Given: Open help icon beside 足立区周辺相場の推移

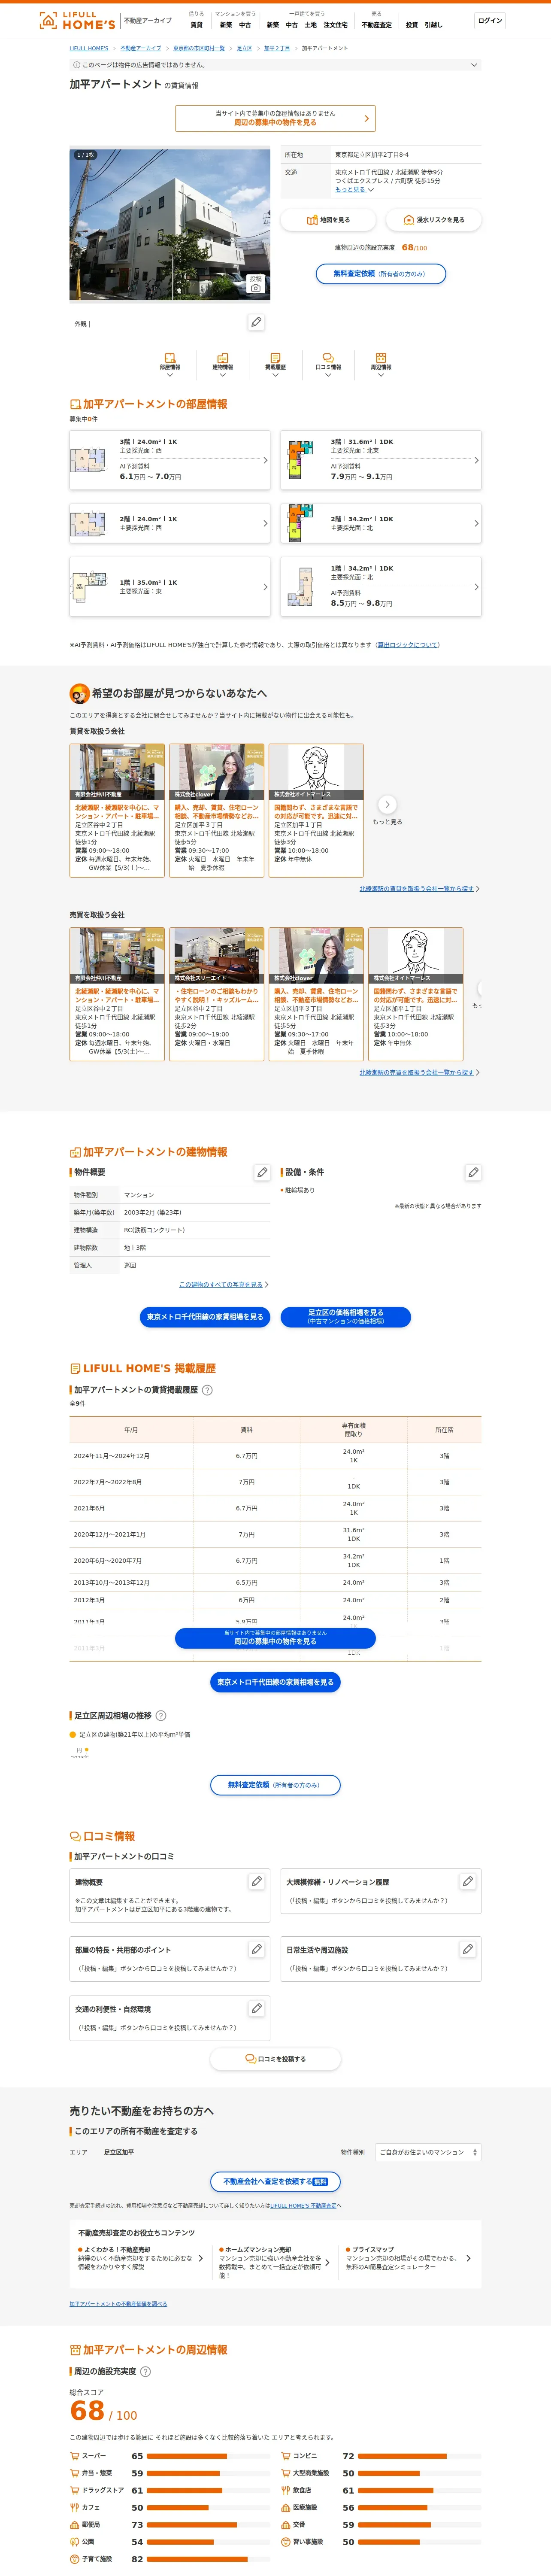Looking at the screenshot, I should click(161, 1716).
